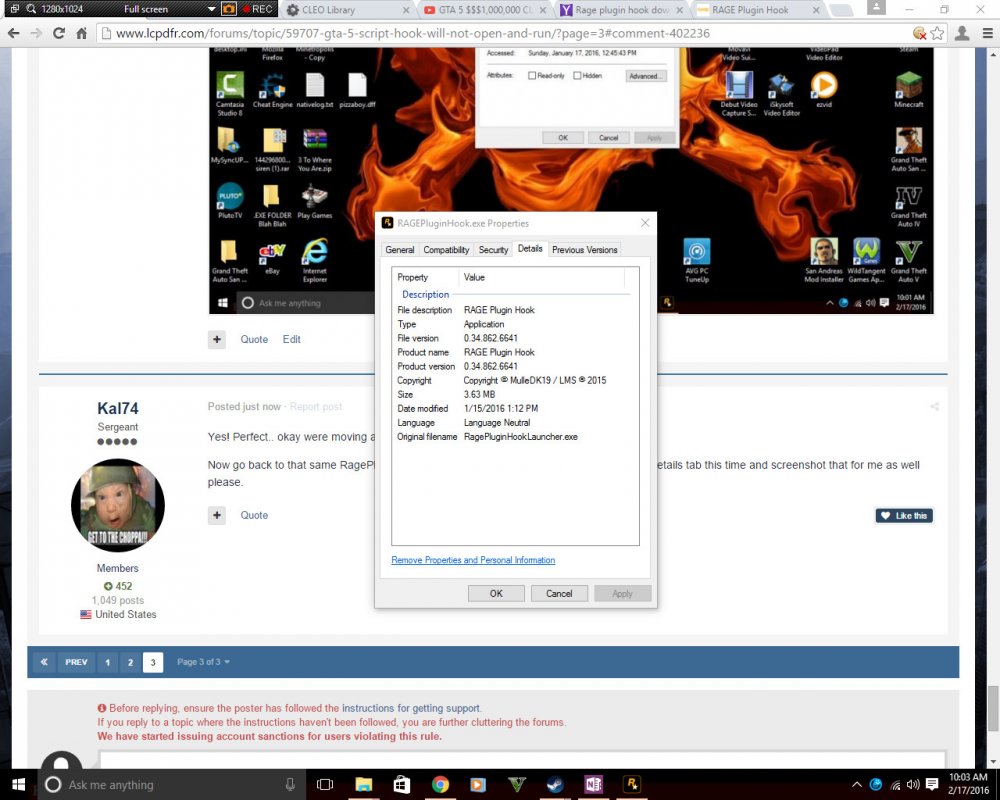Click the Cortana microphone icon
Image resolution: width=1000 pixels, height=800 pixels.
point(290,785)
